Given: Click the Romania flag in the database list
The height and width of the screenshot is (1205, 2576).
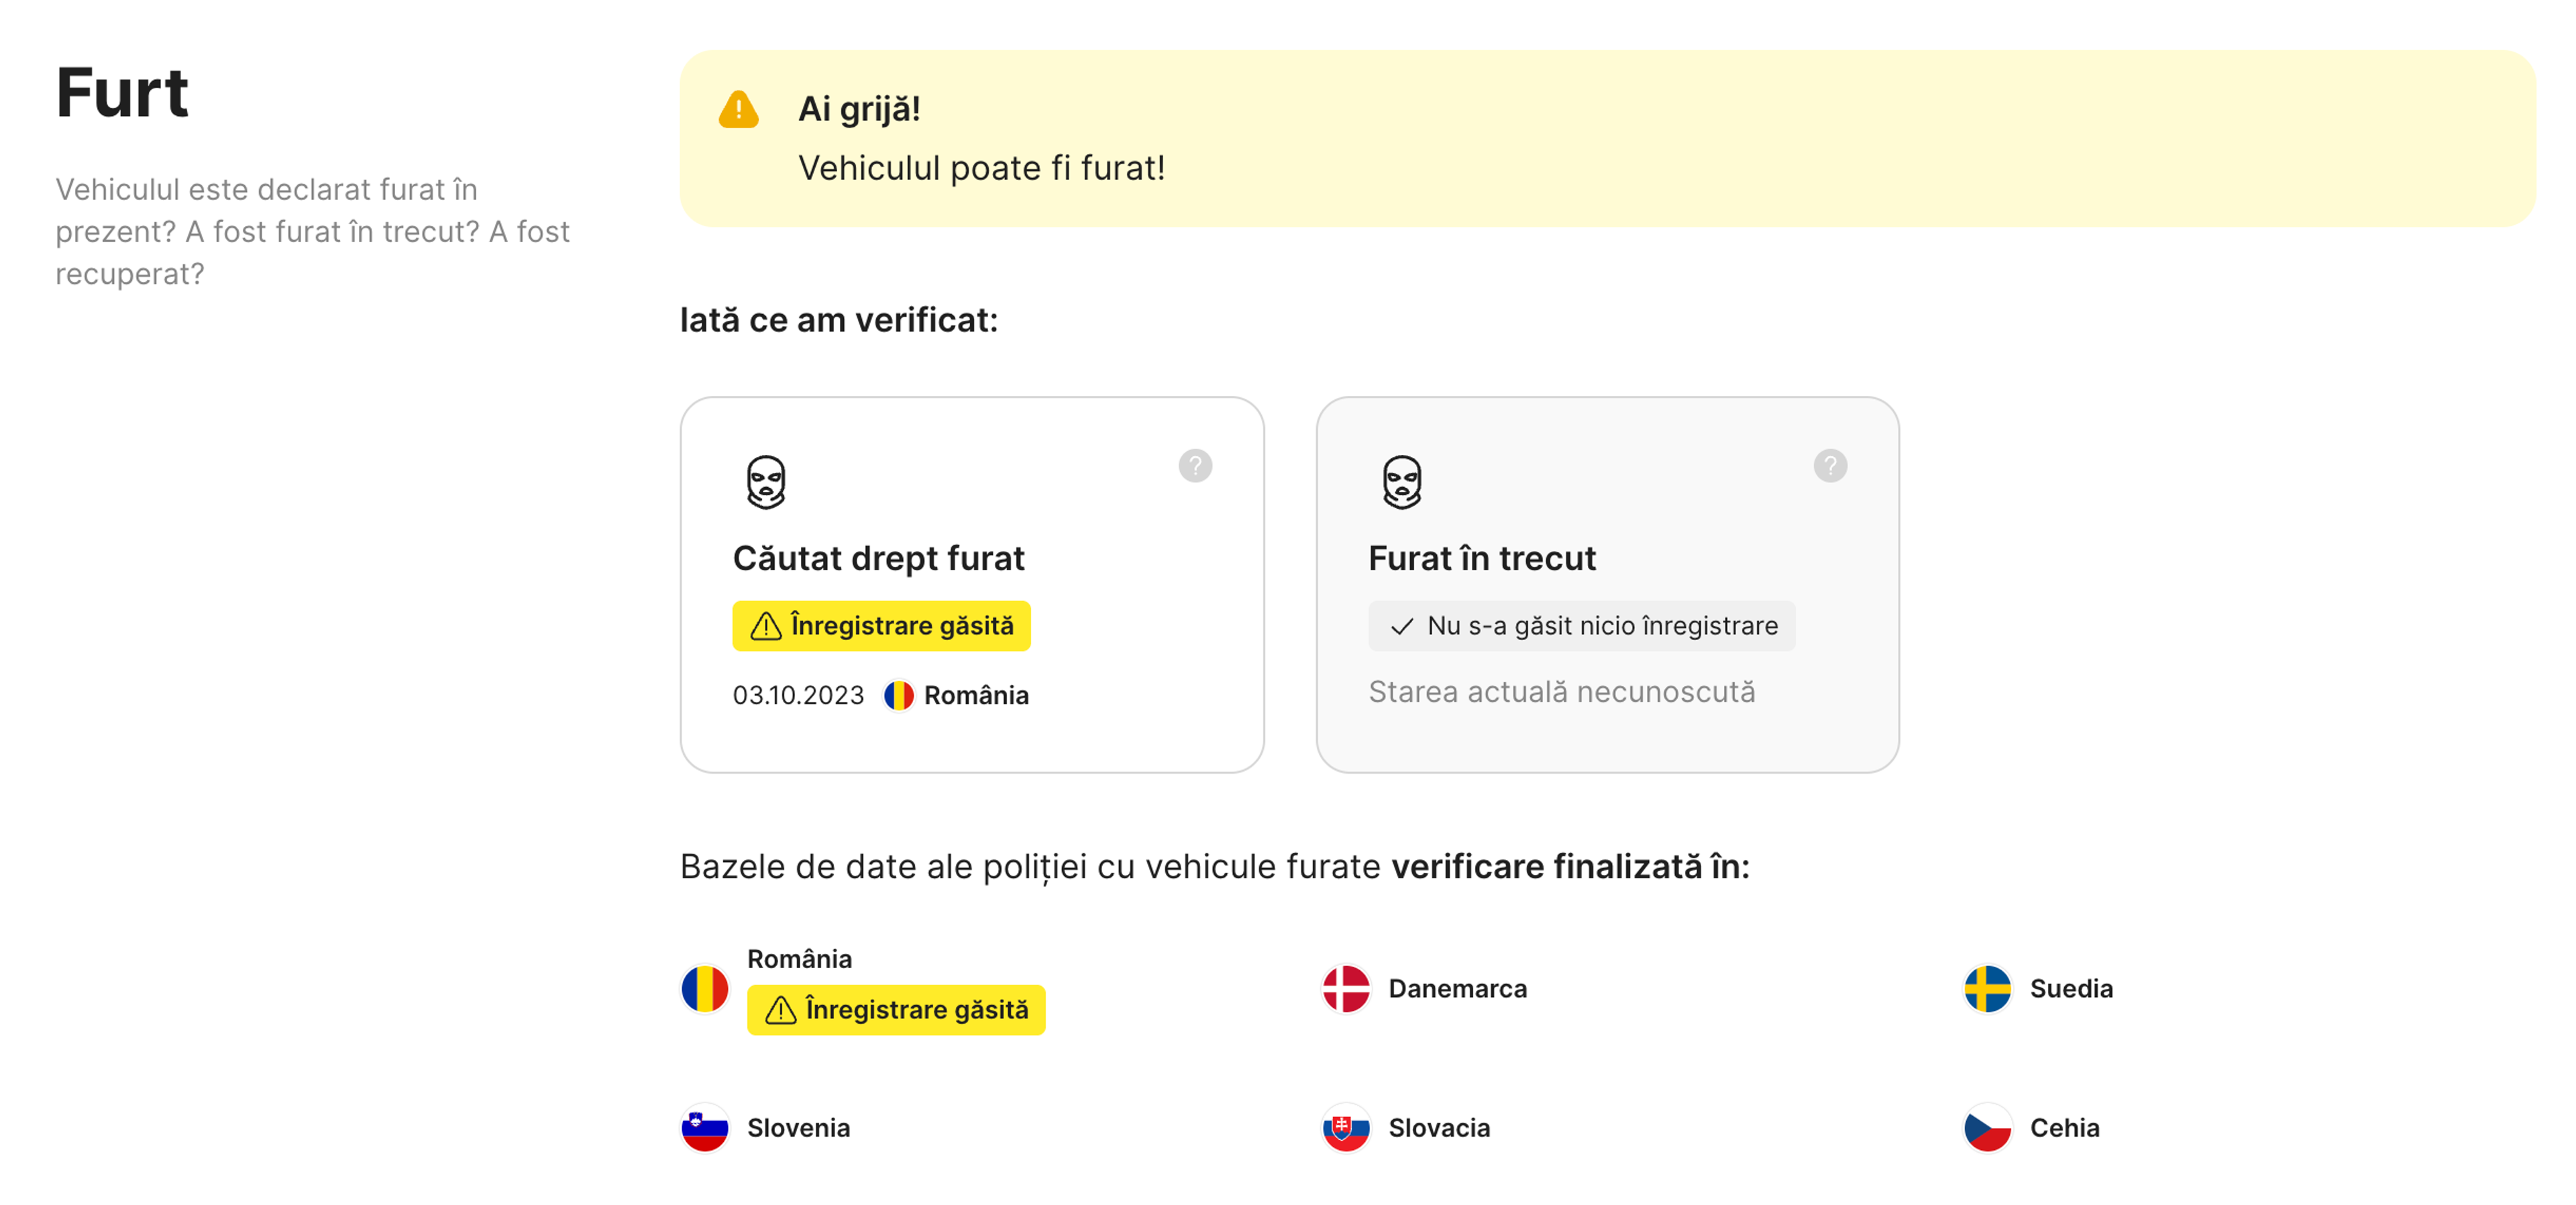Looking at the screenshot, I should point(705,989).
